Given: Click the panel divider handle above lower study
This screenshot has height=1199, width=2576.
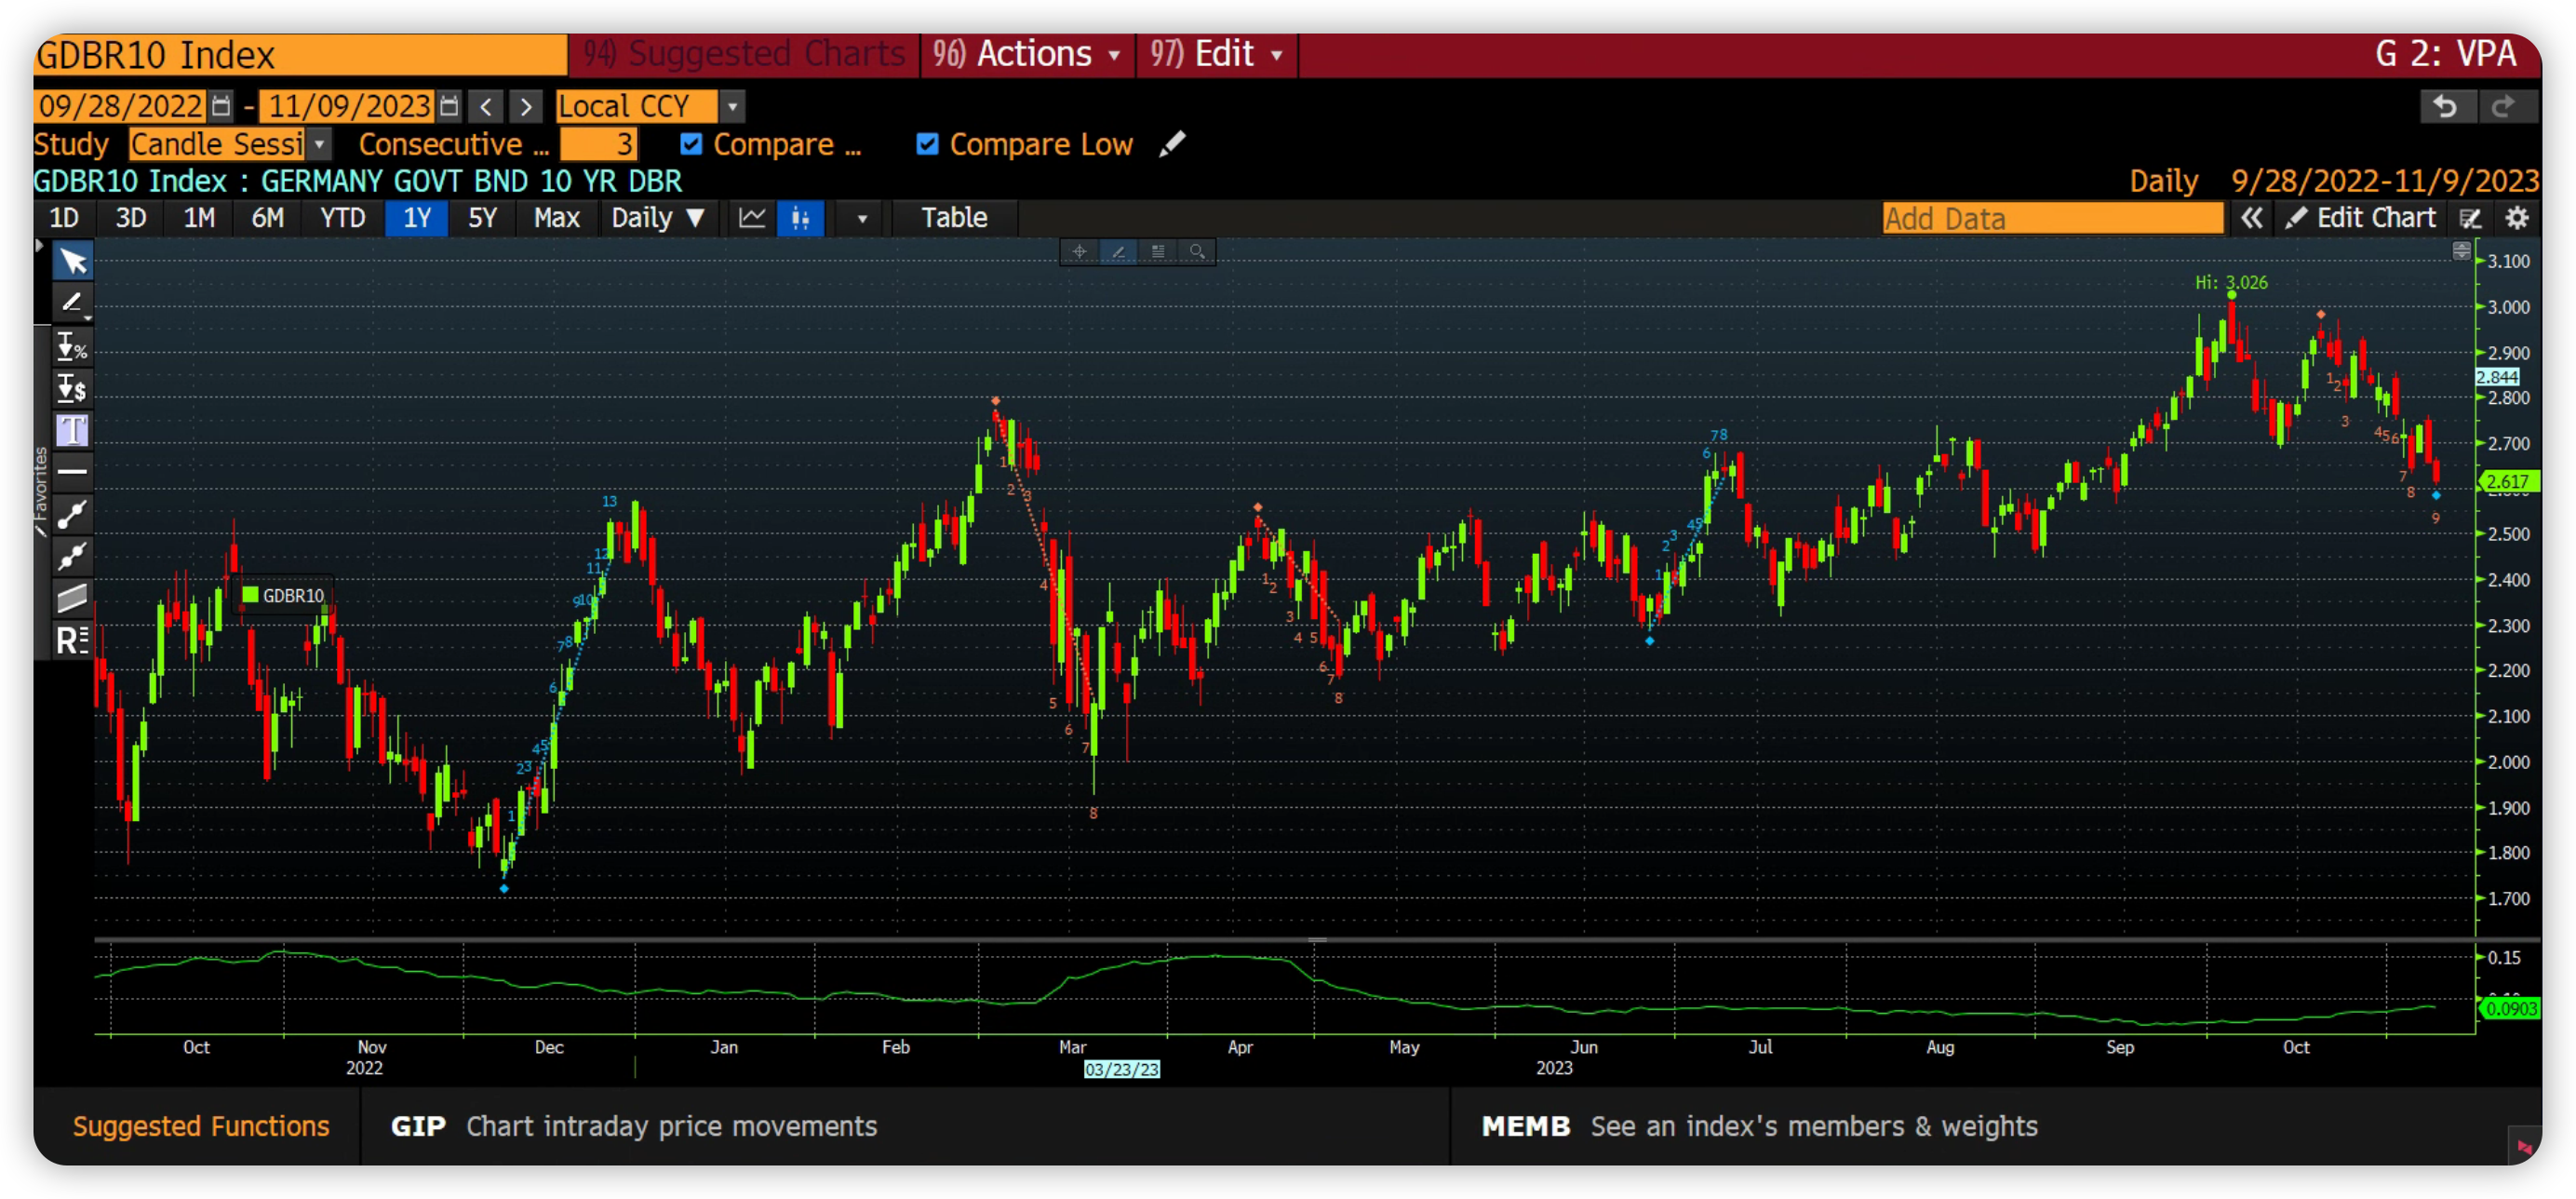Looking at the screenshot, I should (1318, 940).
